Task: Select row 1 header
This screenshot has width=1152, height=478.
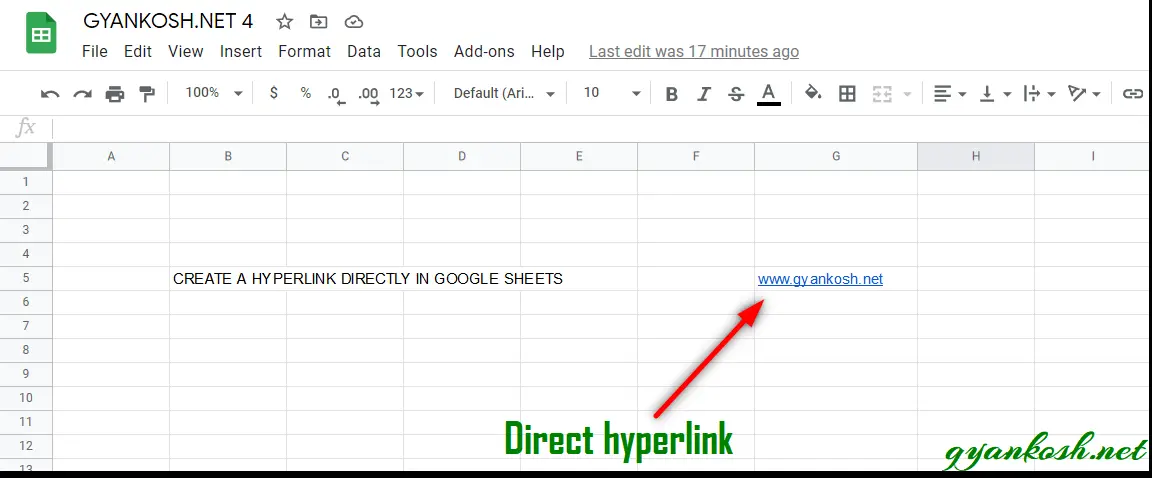Action: tap(26, 182)
